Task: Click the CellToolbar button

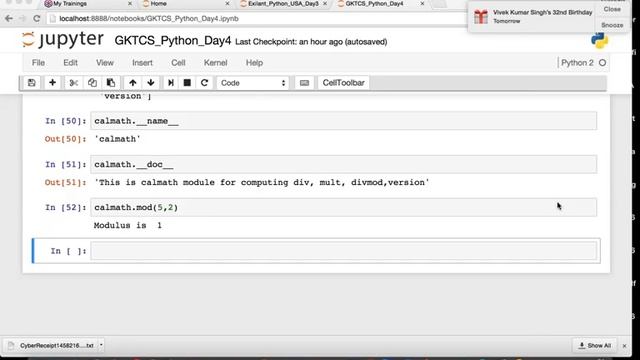Action: click(343, 83)
